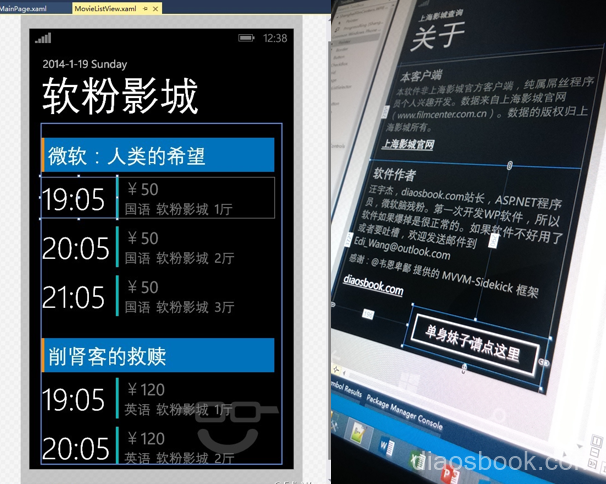Screen dimensions: 606x484
Task: Select the 21:05 showtime text
Action: 73,297
